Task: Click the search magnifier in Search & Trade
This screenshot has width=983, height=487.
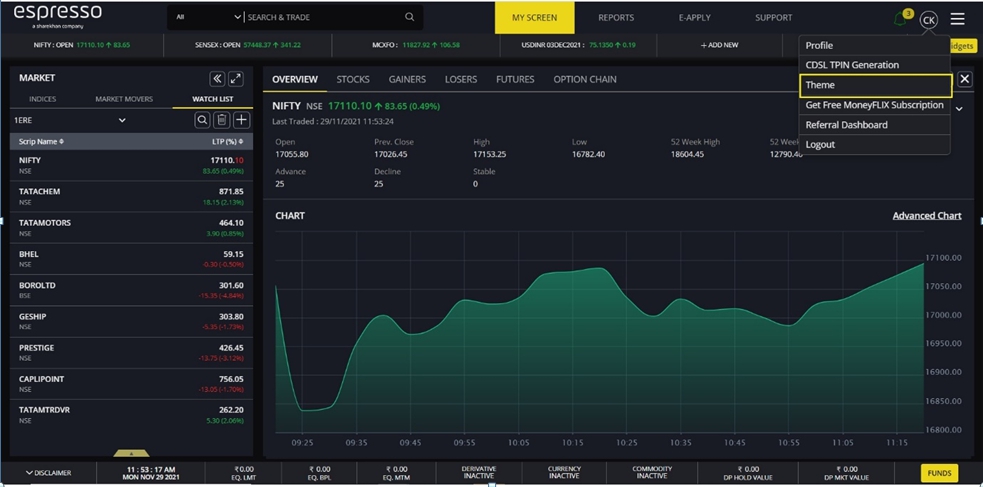Action: click(x=409, y=17)
